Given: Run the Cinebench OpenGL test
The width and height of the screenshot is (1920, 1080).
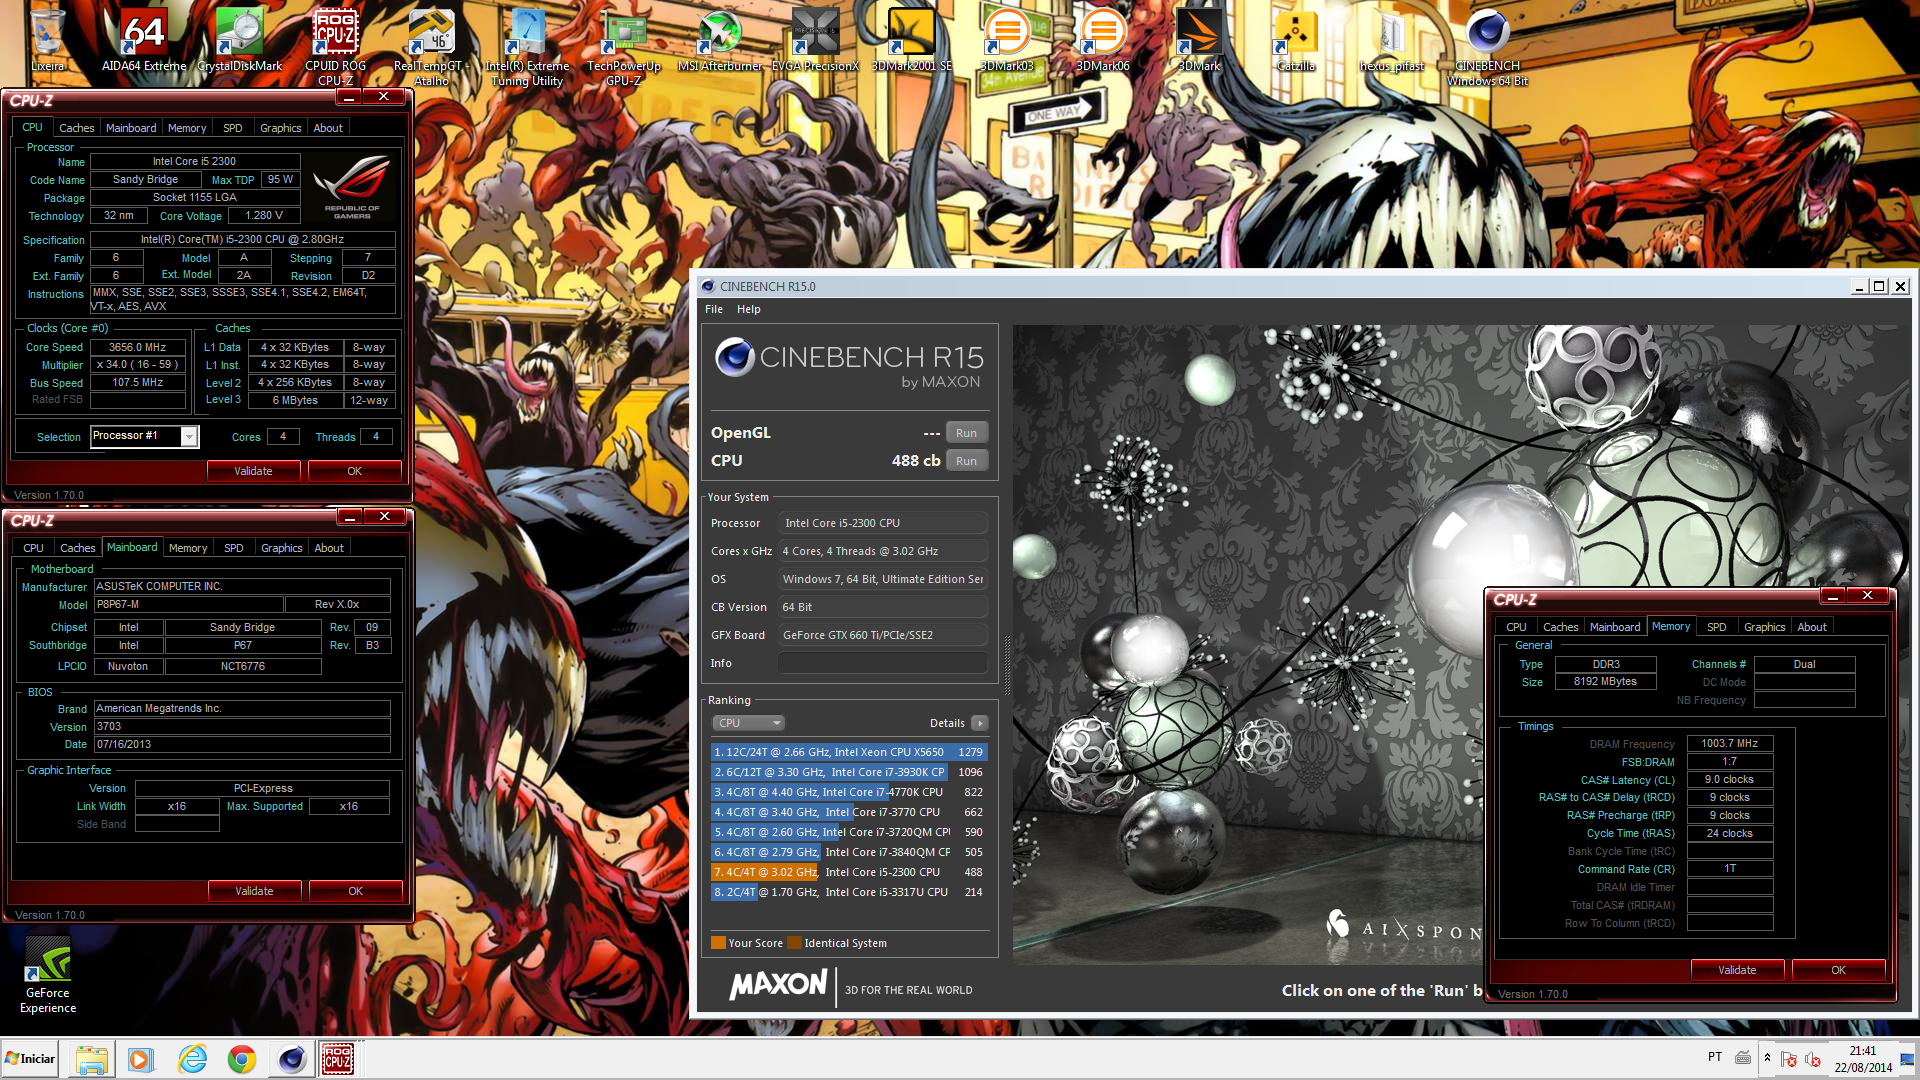Looking at the screenshot, I should (x=965, y=433).
